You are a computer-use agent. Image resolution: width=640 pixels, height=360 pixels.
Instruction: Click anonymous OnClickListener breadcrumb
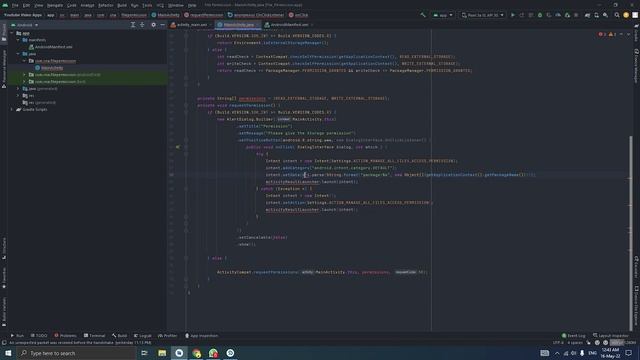click(256, 15)
